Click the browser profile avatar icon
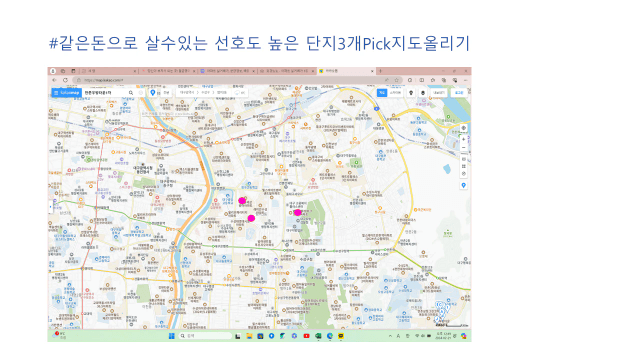 53,71
